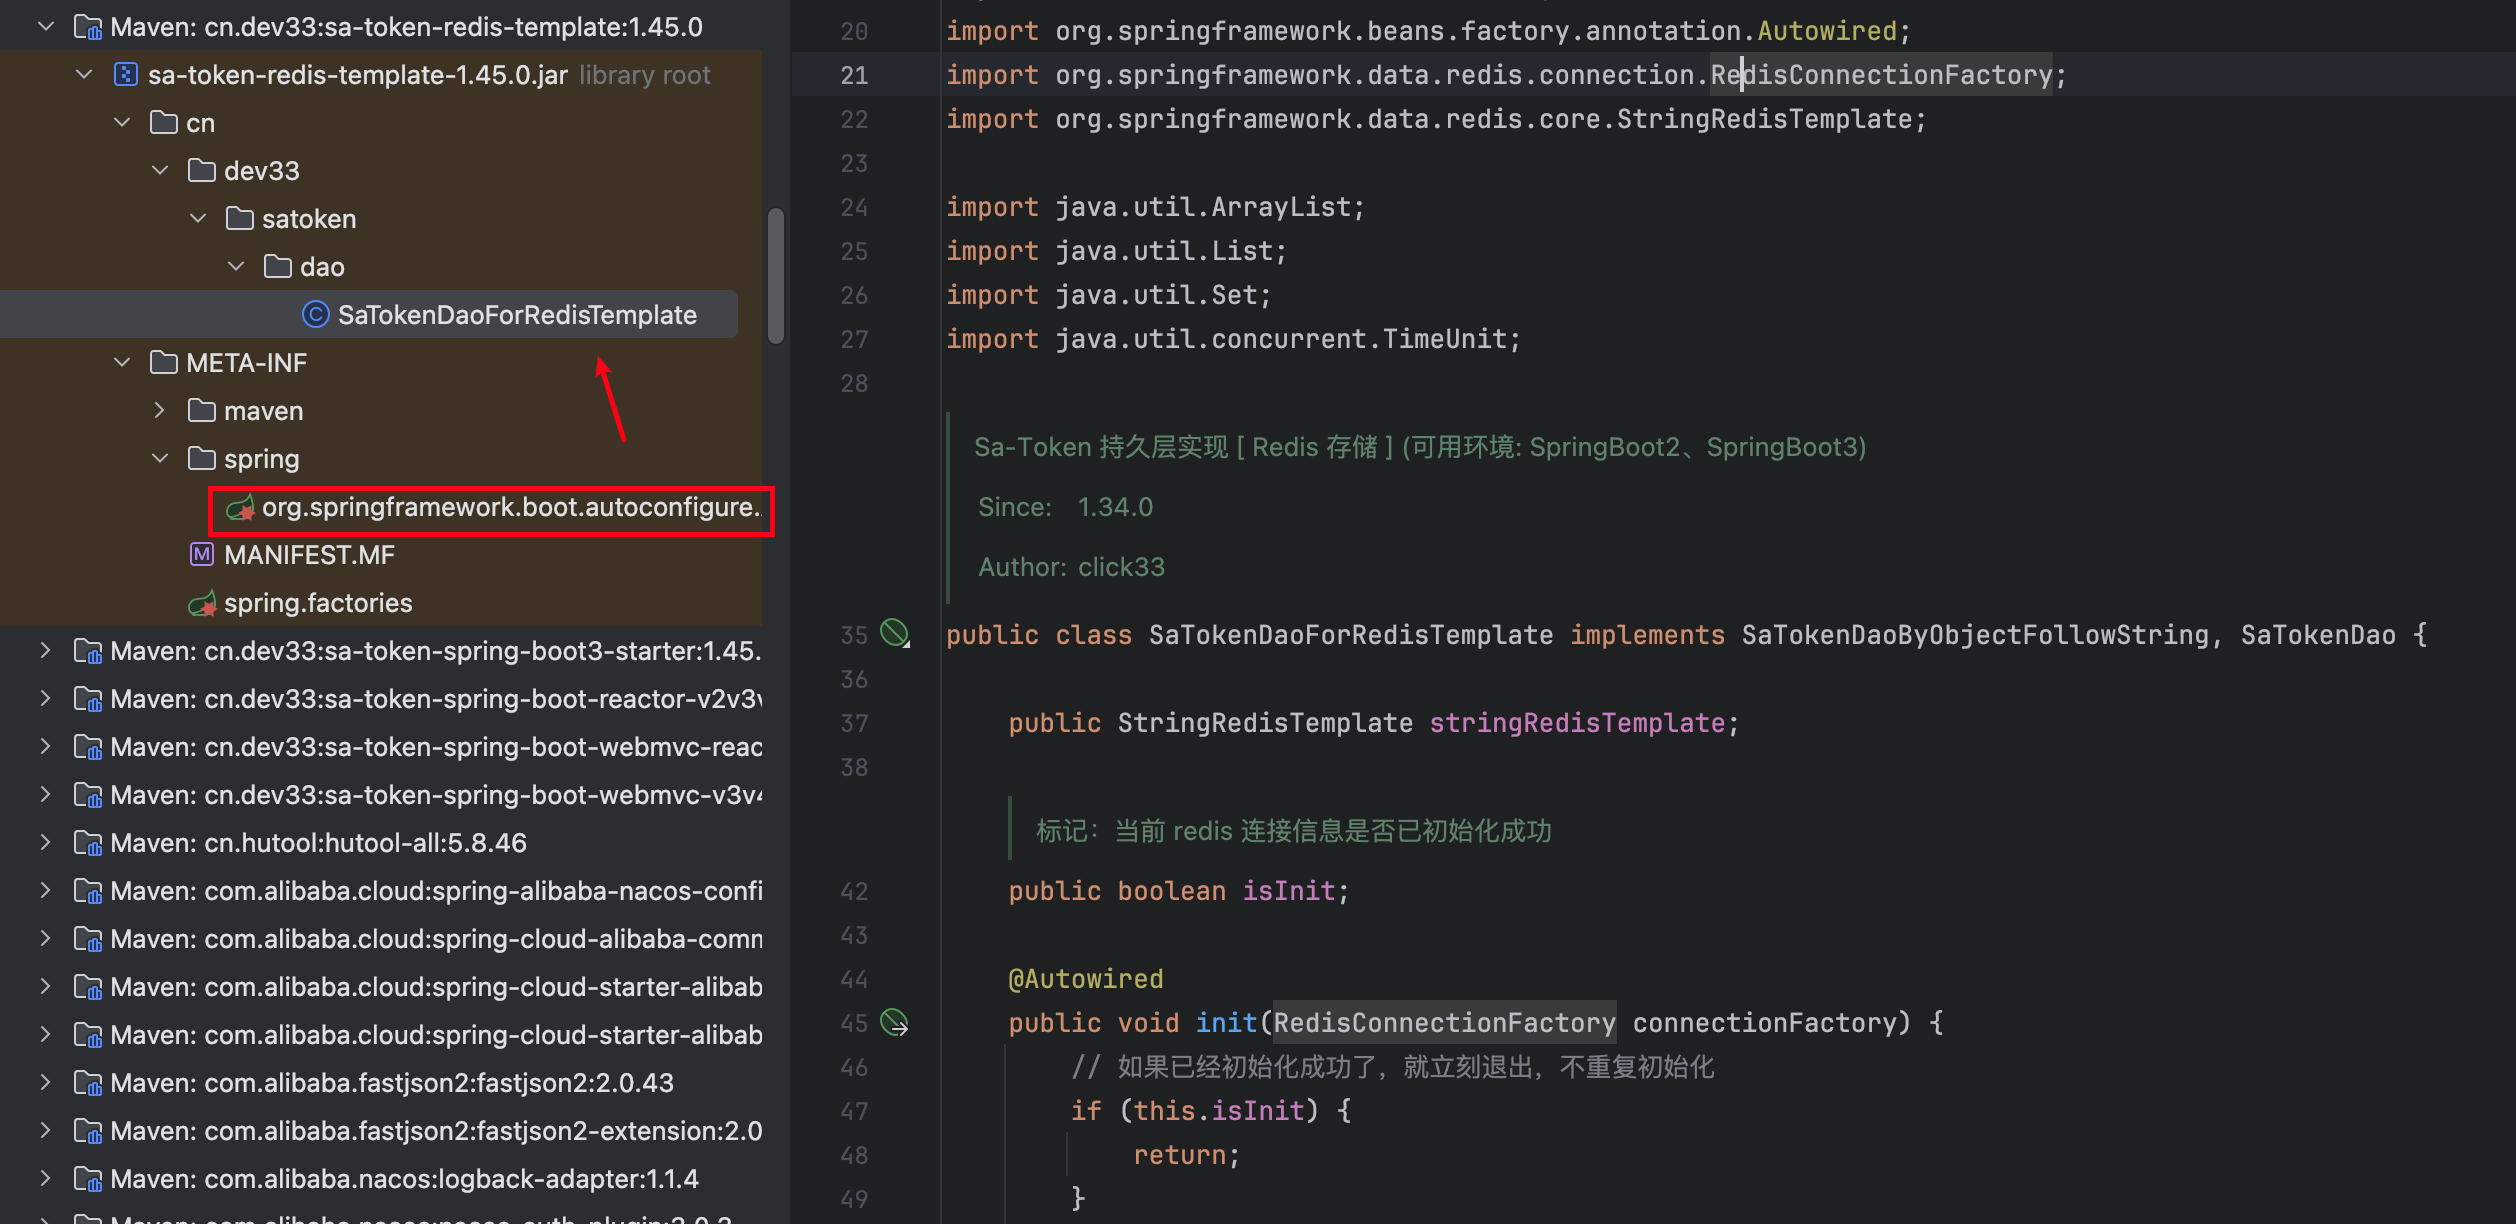Collapse the satoken package folder
Image resolution: width=2516 pixels, height=1224 pixels.
click(198, 219)
